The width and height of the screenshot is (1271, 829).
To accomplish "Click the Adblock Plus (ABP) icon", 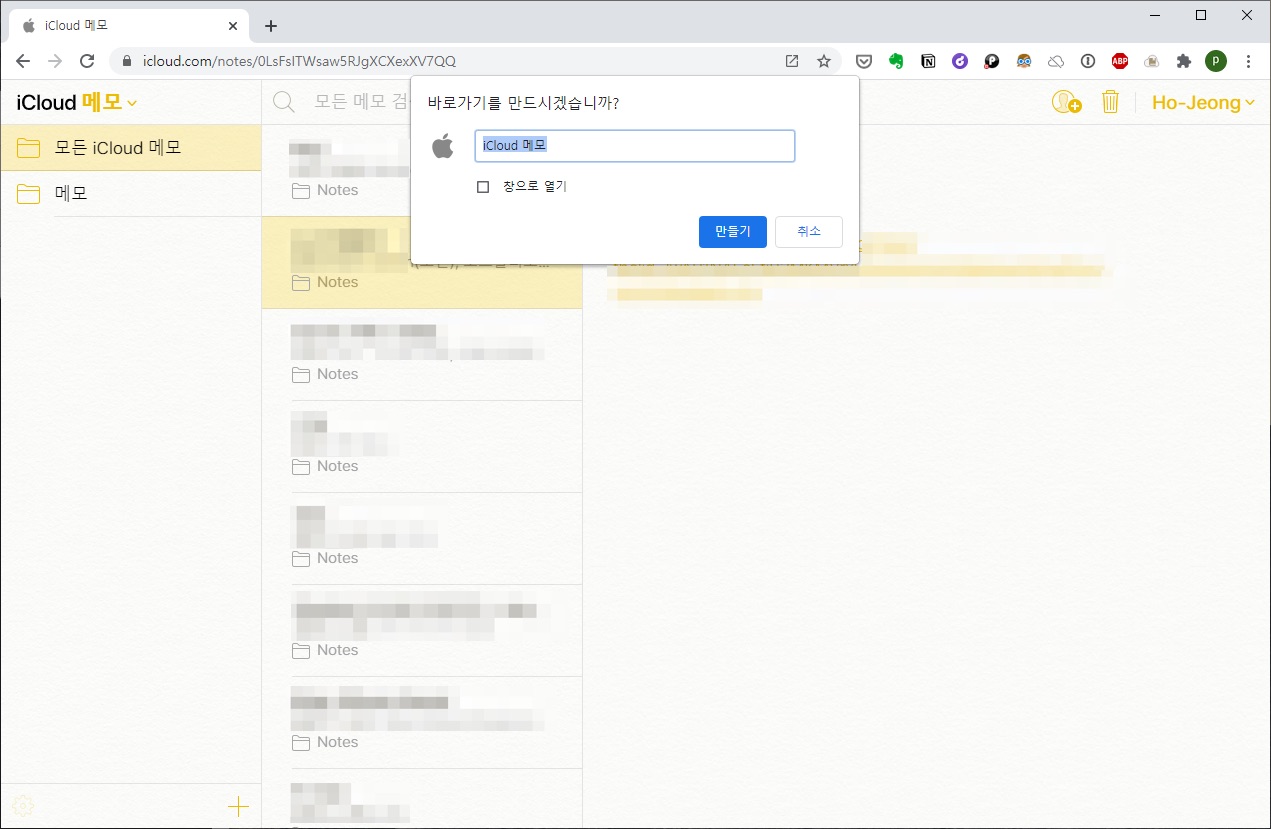I will click(x=1120, y=61).
